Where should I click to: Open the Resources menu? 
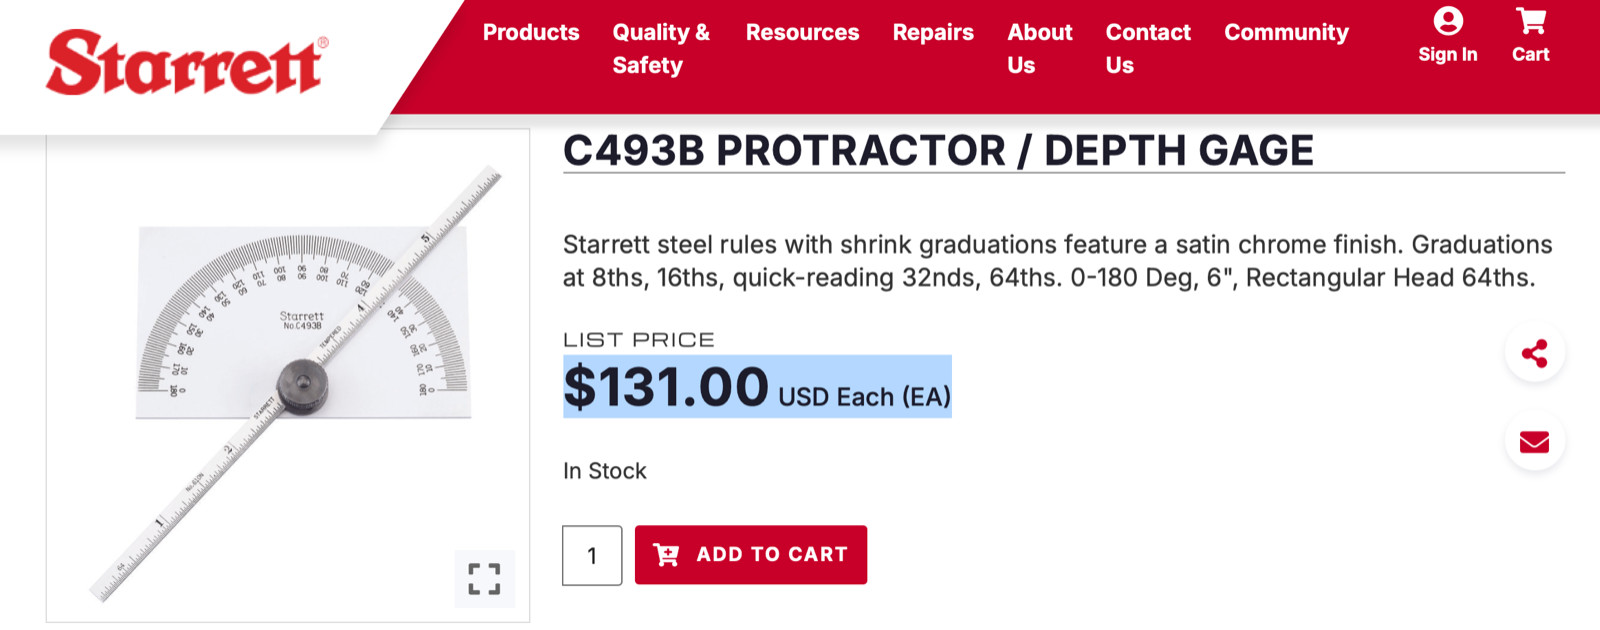[x=802, y=32]
